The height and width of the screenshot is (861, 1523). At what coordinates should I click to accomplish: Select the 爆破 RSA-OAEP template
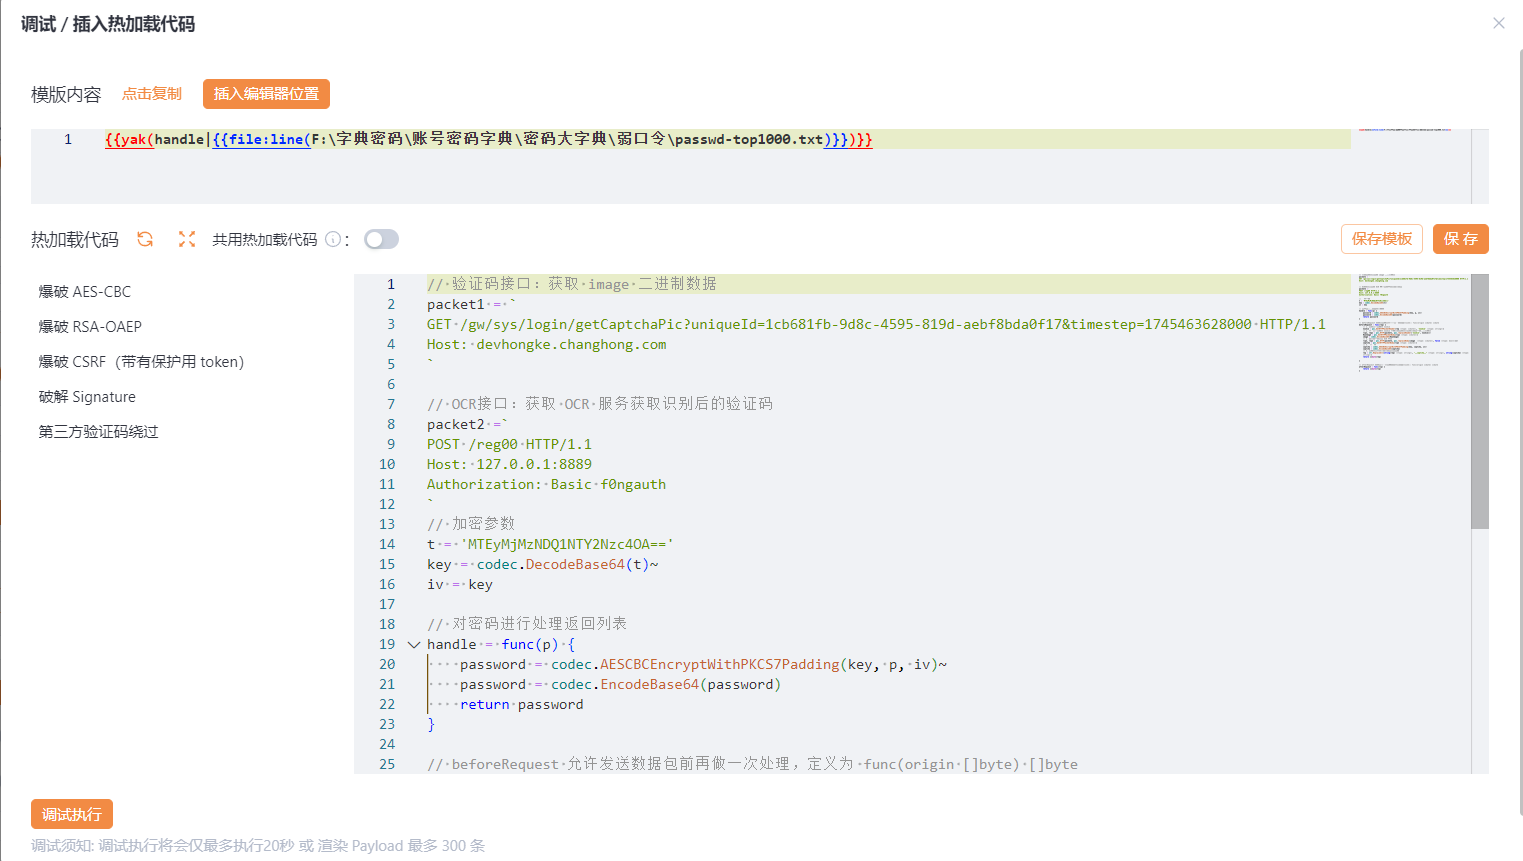pos(88,326)
